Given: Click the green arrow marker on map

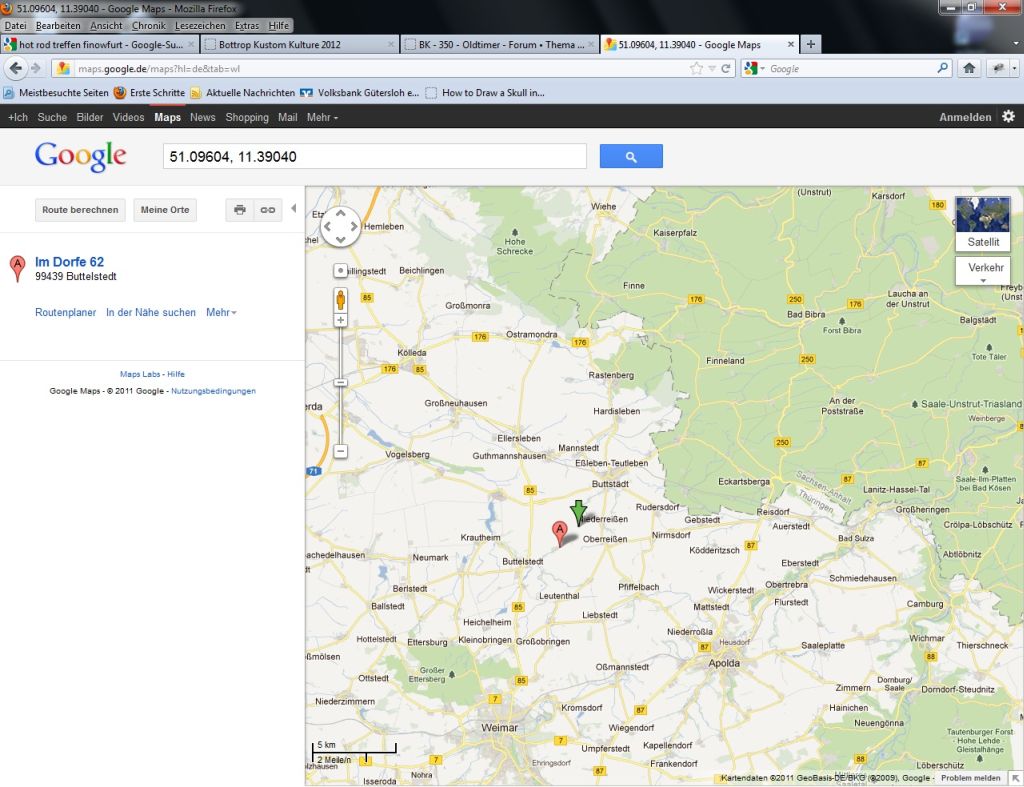Looking at the screenshot, I should point(578,510).
